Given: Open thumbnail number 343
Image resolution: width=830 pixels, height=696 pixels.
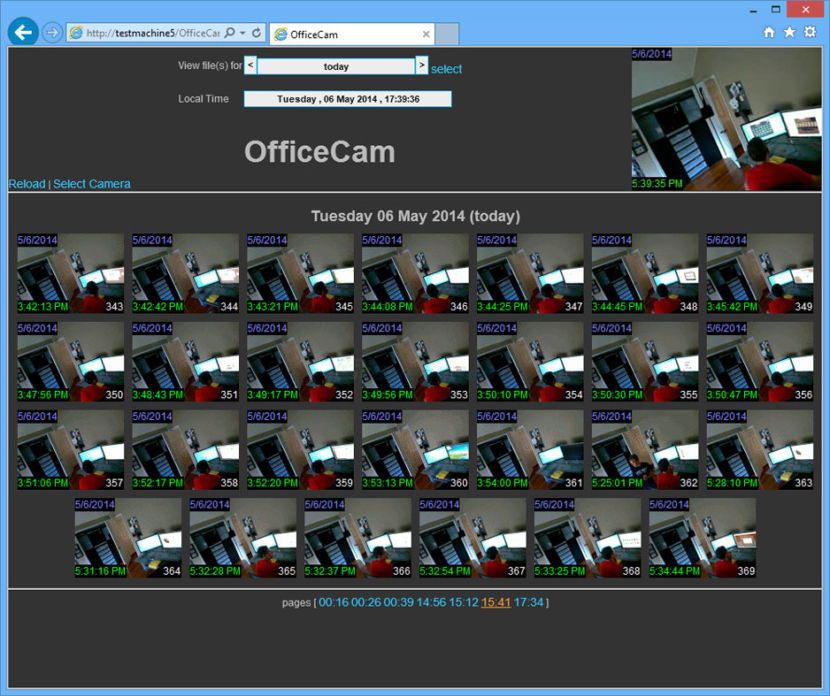Looking at the screenshot, I should pos(71,274).
